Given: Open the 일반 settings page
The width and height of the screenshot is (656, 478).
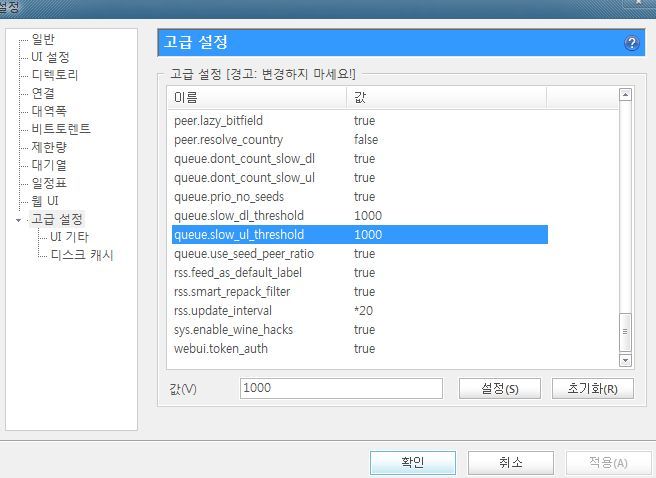Looking at the screenshot, I should (x=43, y=39).
